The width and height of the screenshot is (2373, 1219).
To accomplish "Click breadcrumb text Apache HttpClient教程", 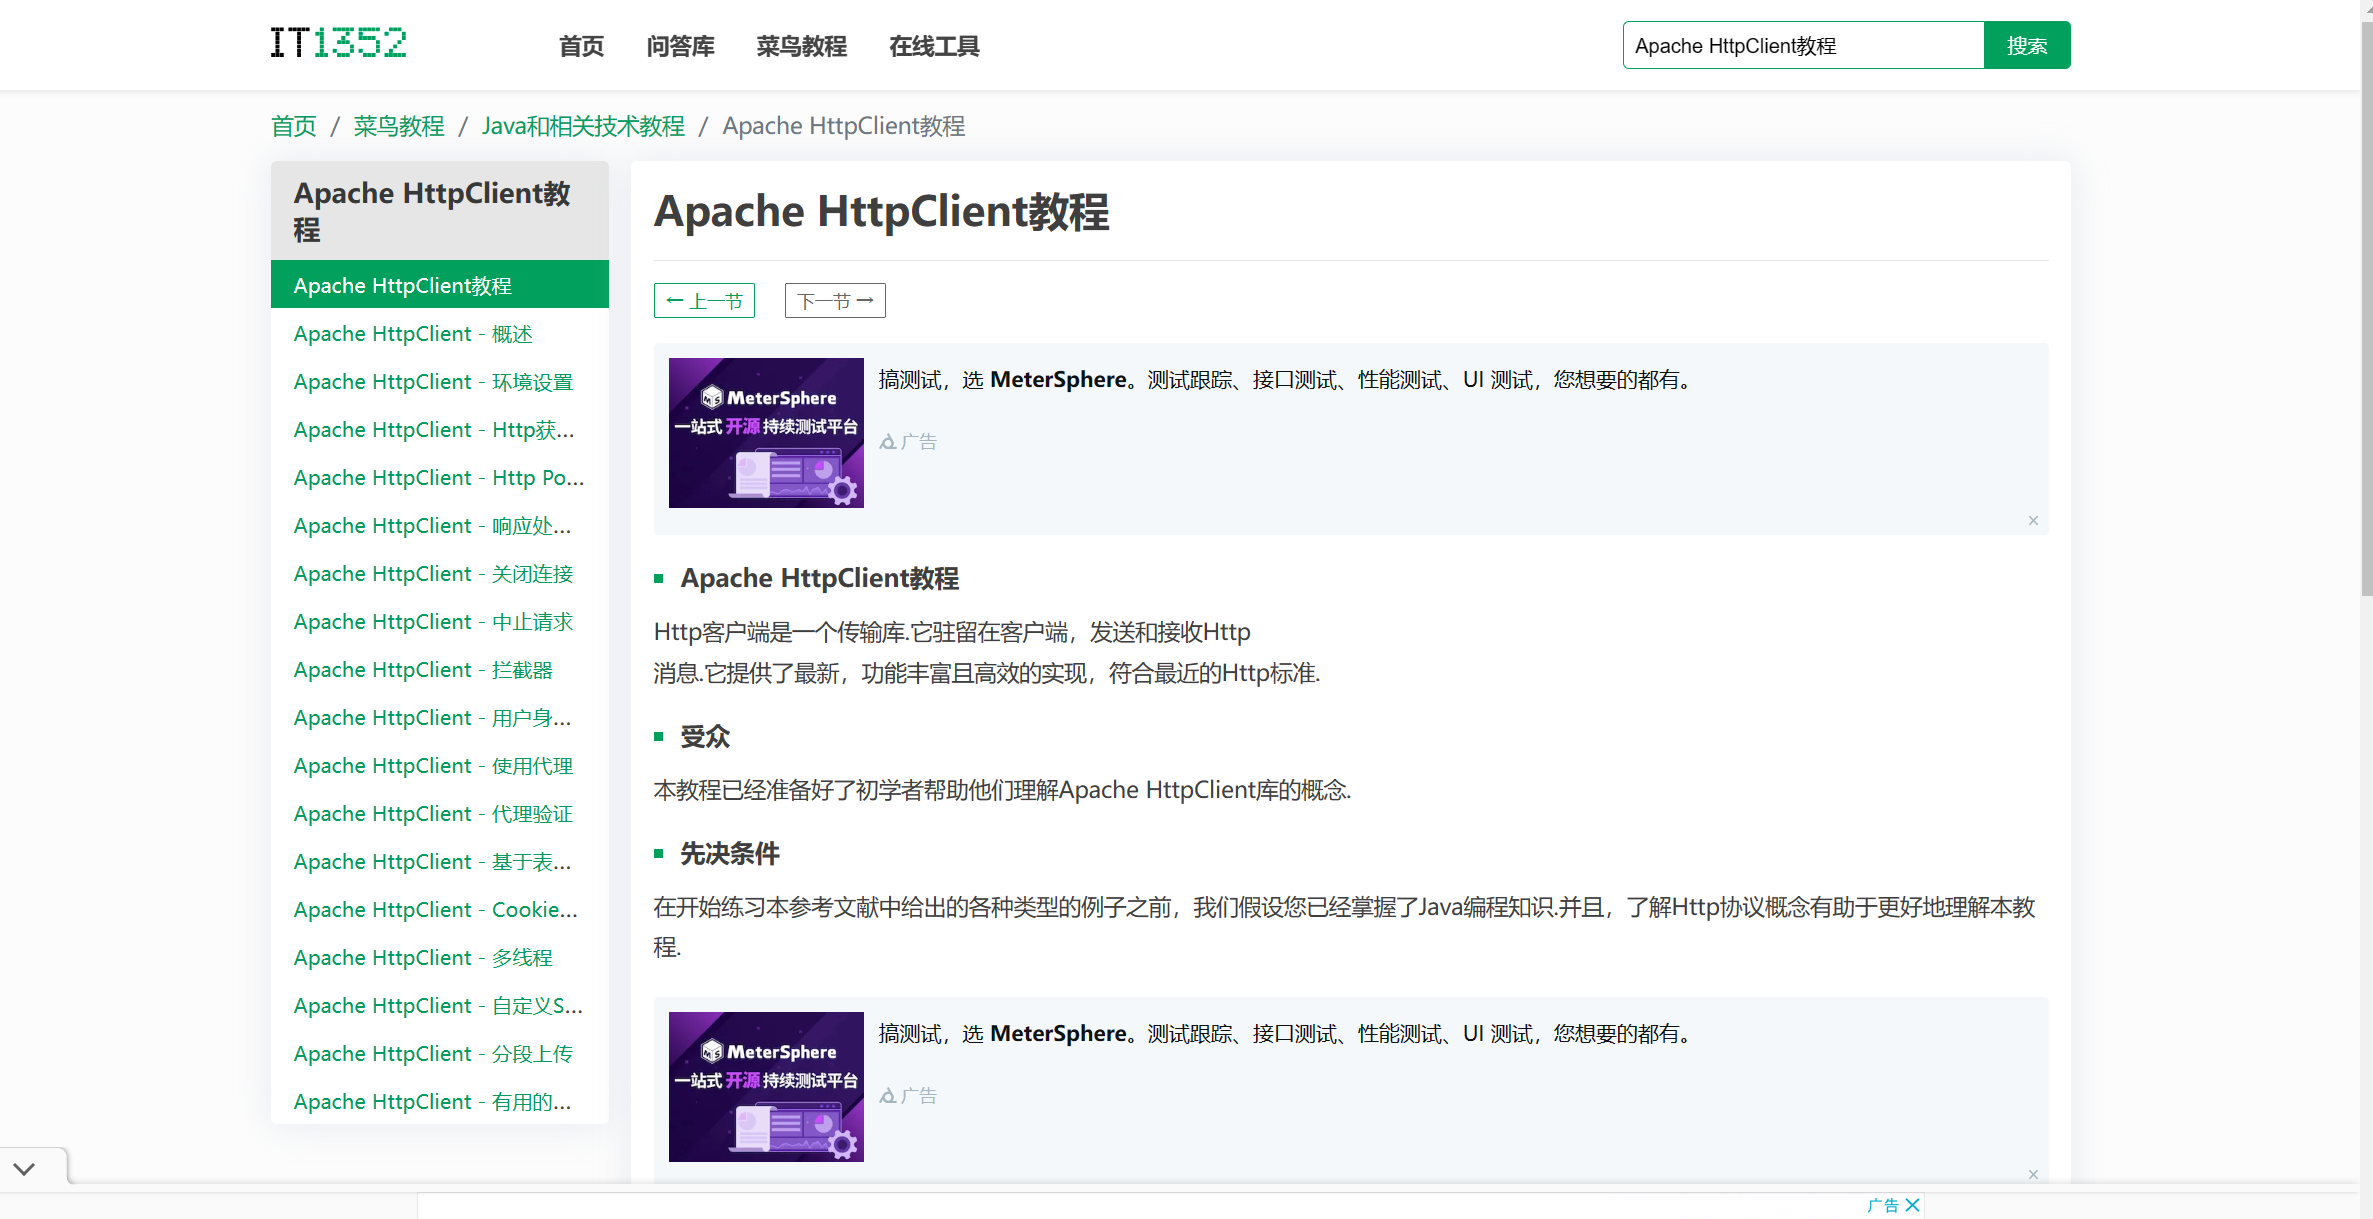I will click(844, 126).
